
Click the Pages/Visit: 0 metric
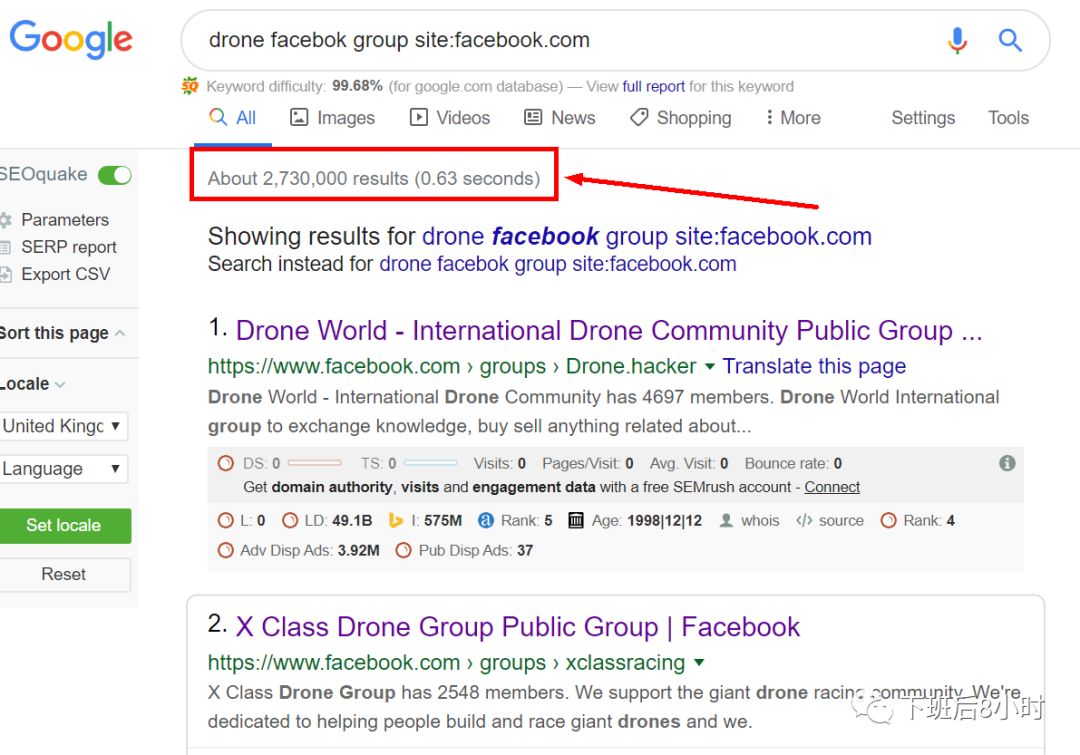click(588, 464)
